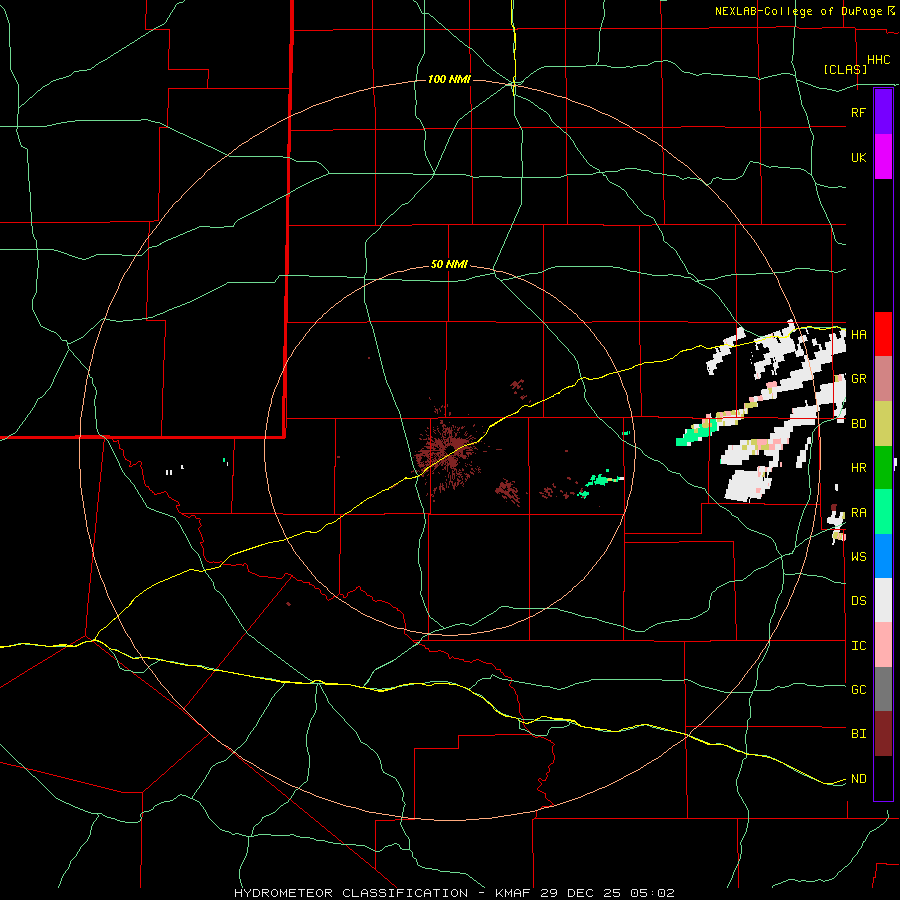Click the BD legend label
This screenshot has height=900, width=900.
click(858, 424)
